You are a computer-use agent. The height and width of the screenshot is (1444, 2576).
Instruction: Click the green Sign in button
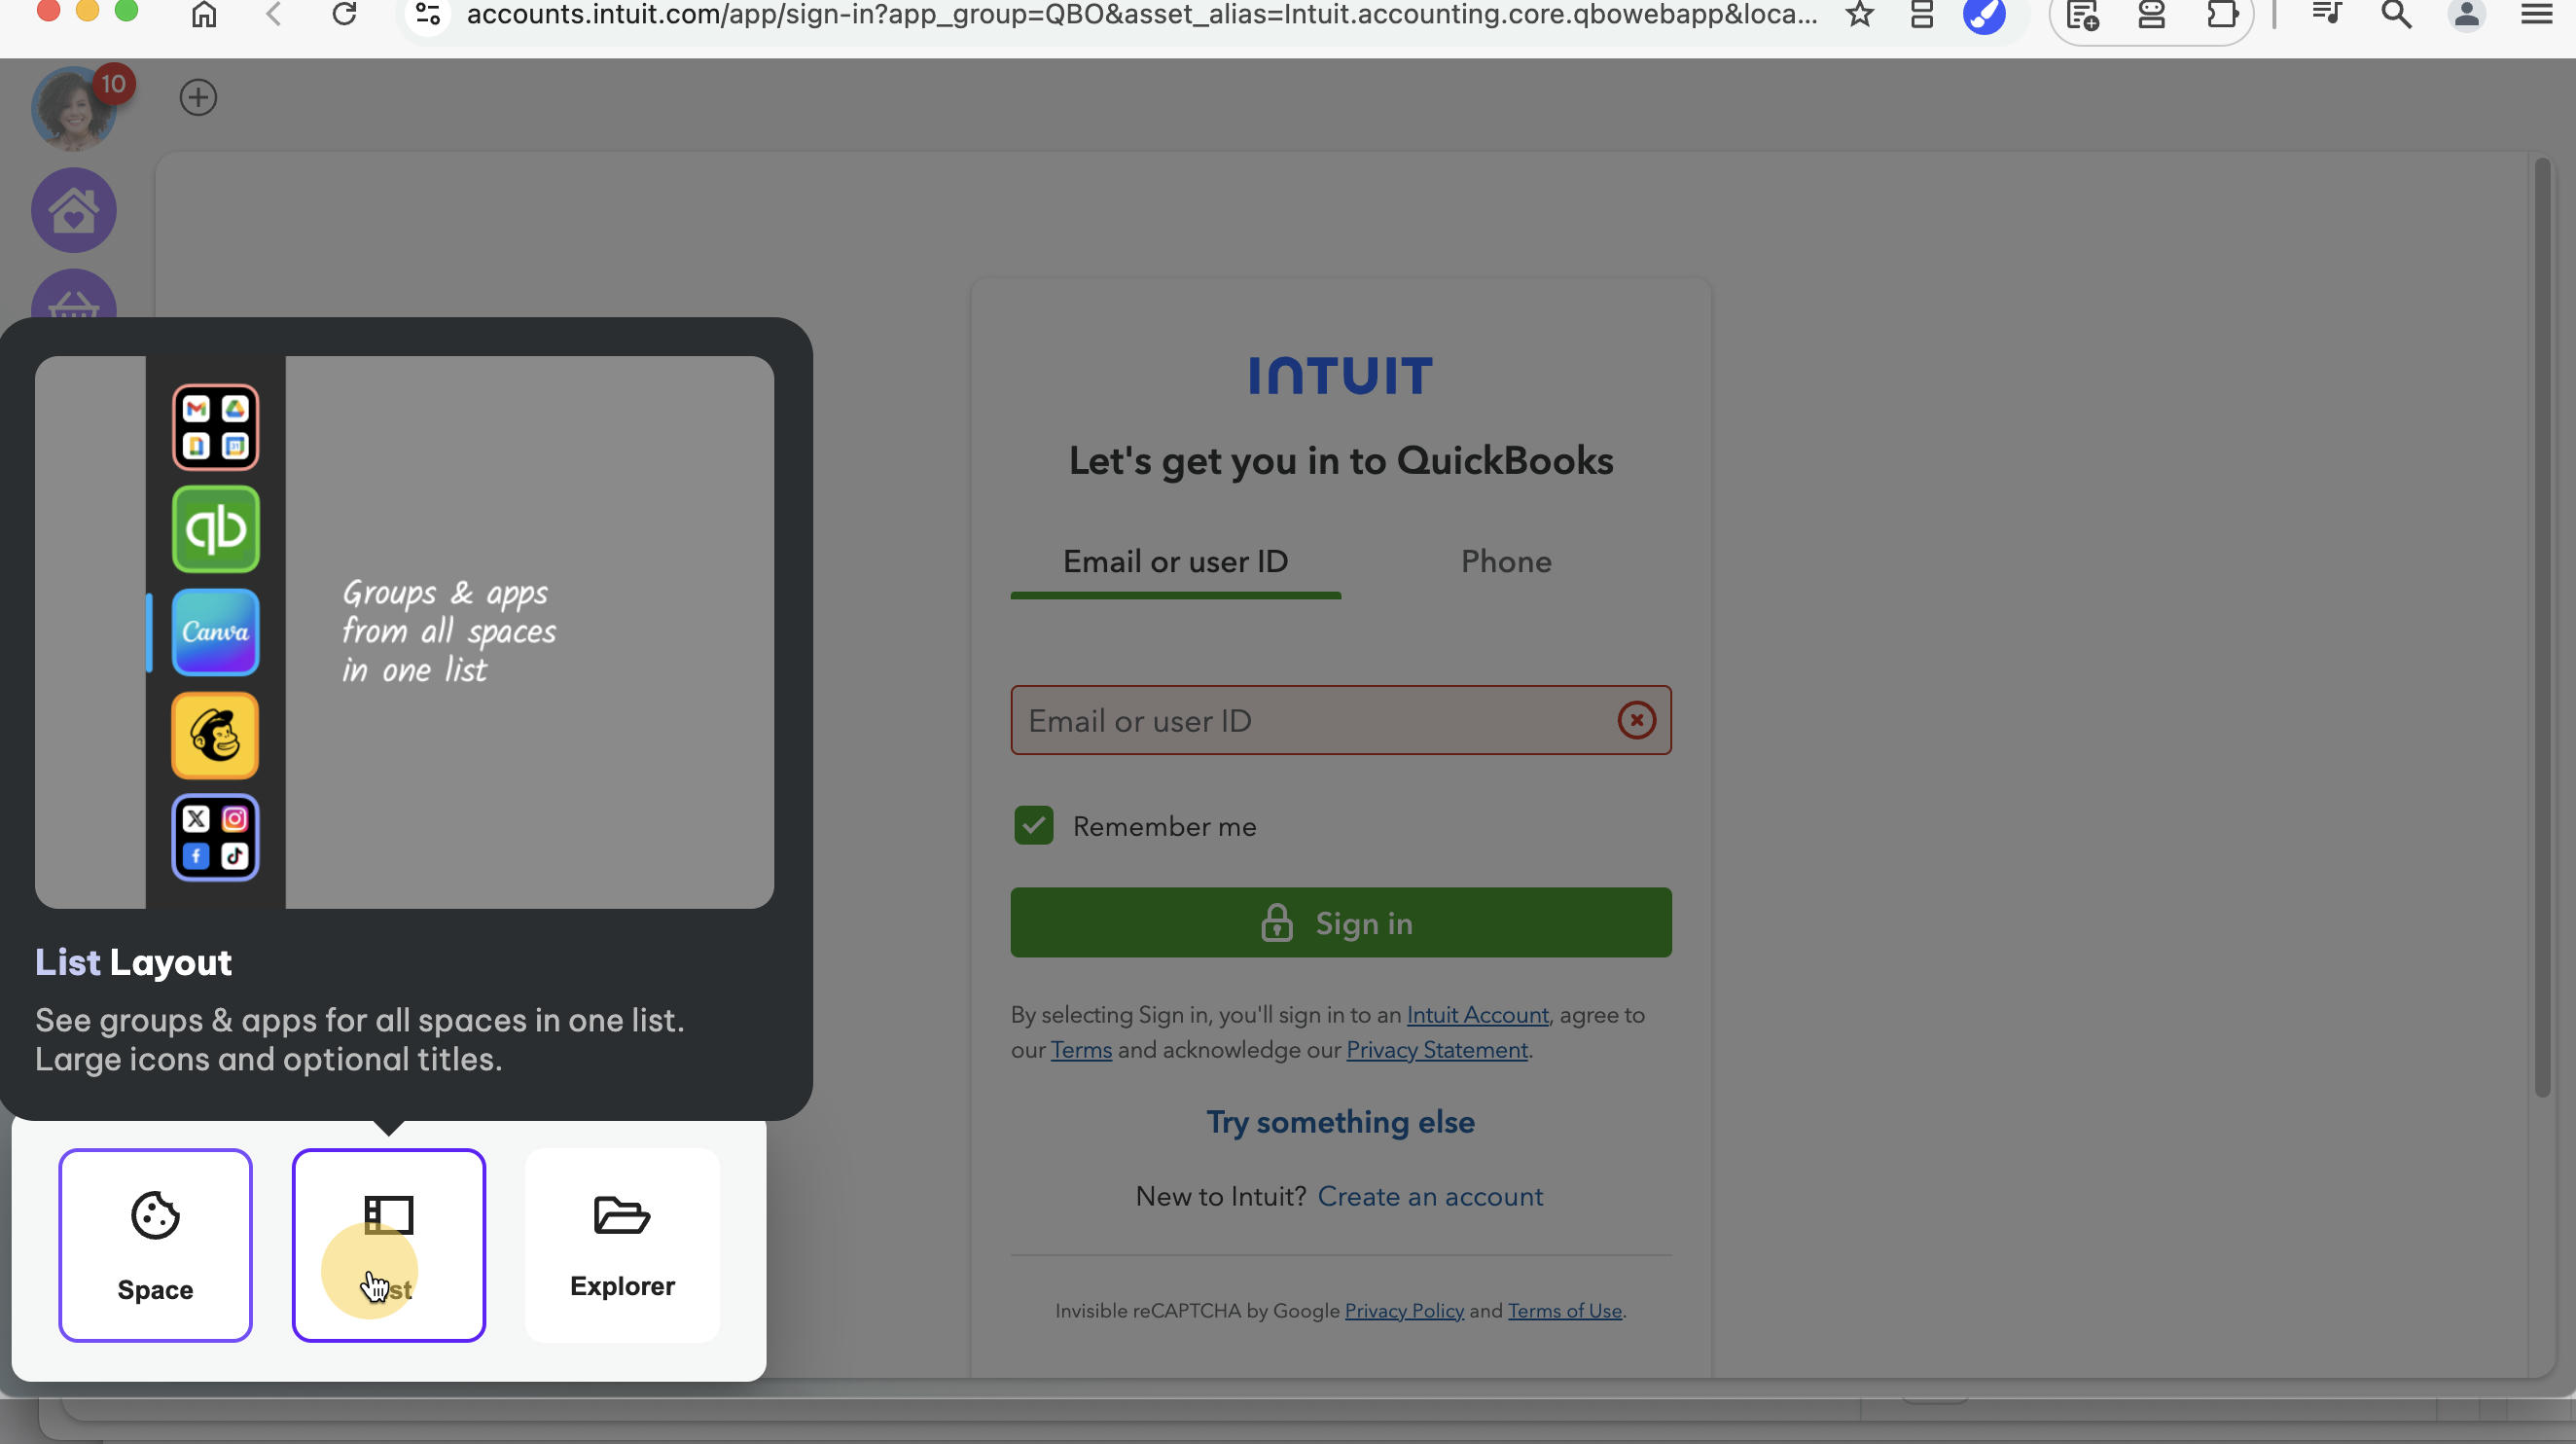(x=1341, y=923)
